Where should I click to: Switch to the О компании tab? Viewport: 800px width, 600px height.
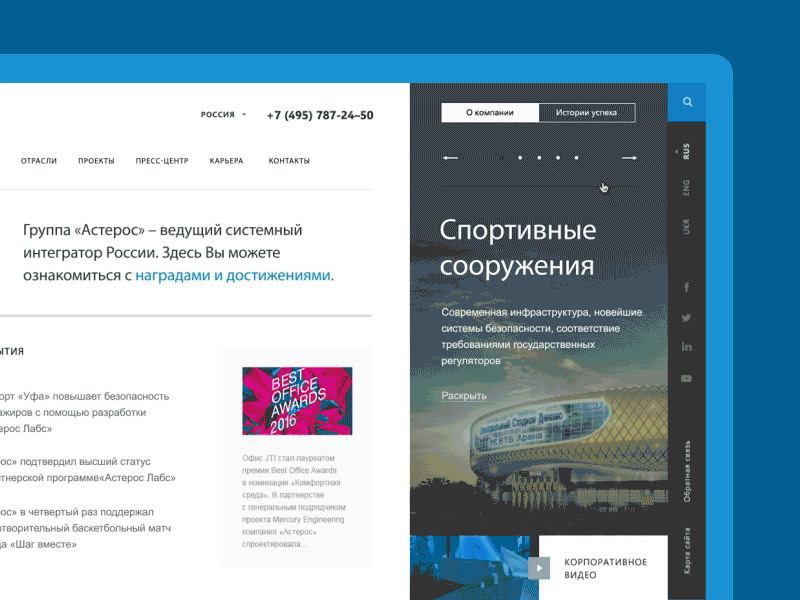pyautogui.click(x=490, y=113)
